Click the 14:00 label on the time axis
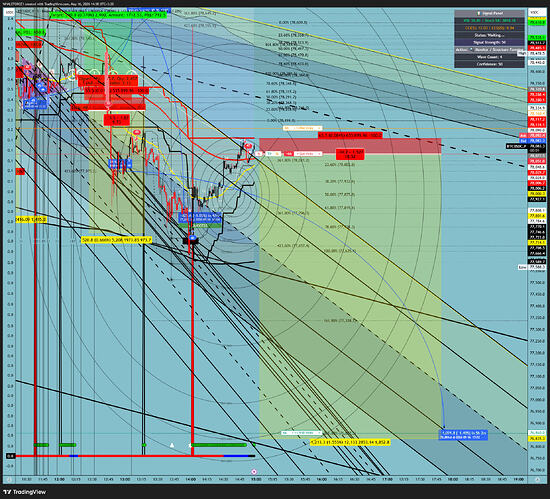550x499 pixels. [190, 479]
